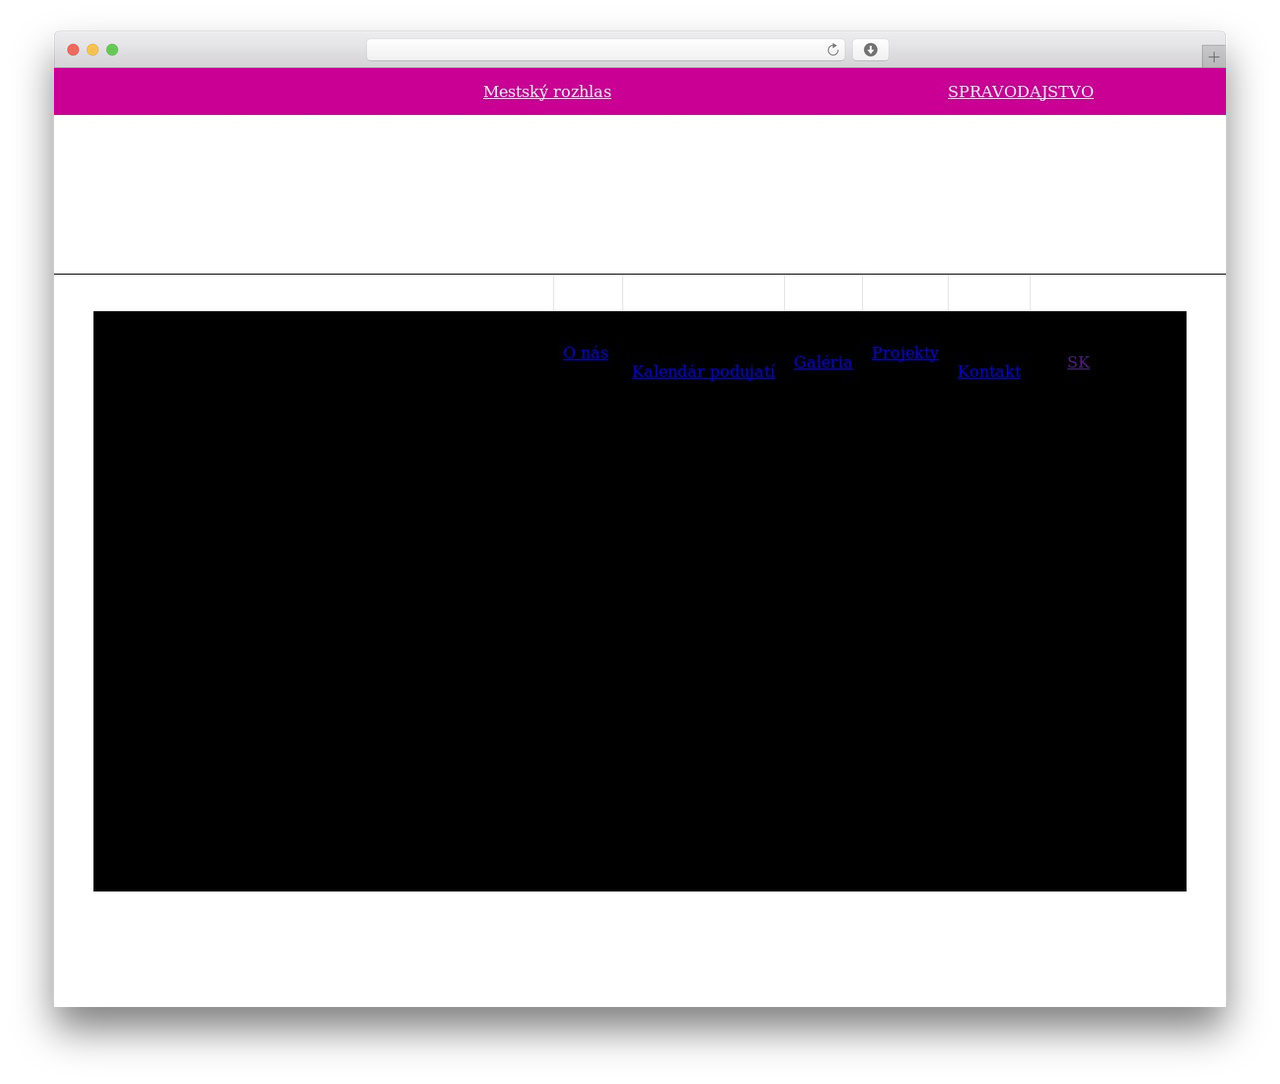This screenshot has width=1280, height=1084.
Task: Open Kalendár podujatí menu item
Action: (x=704, y=372)
